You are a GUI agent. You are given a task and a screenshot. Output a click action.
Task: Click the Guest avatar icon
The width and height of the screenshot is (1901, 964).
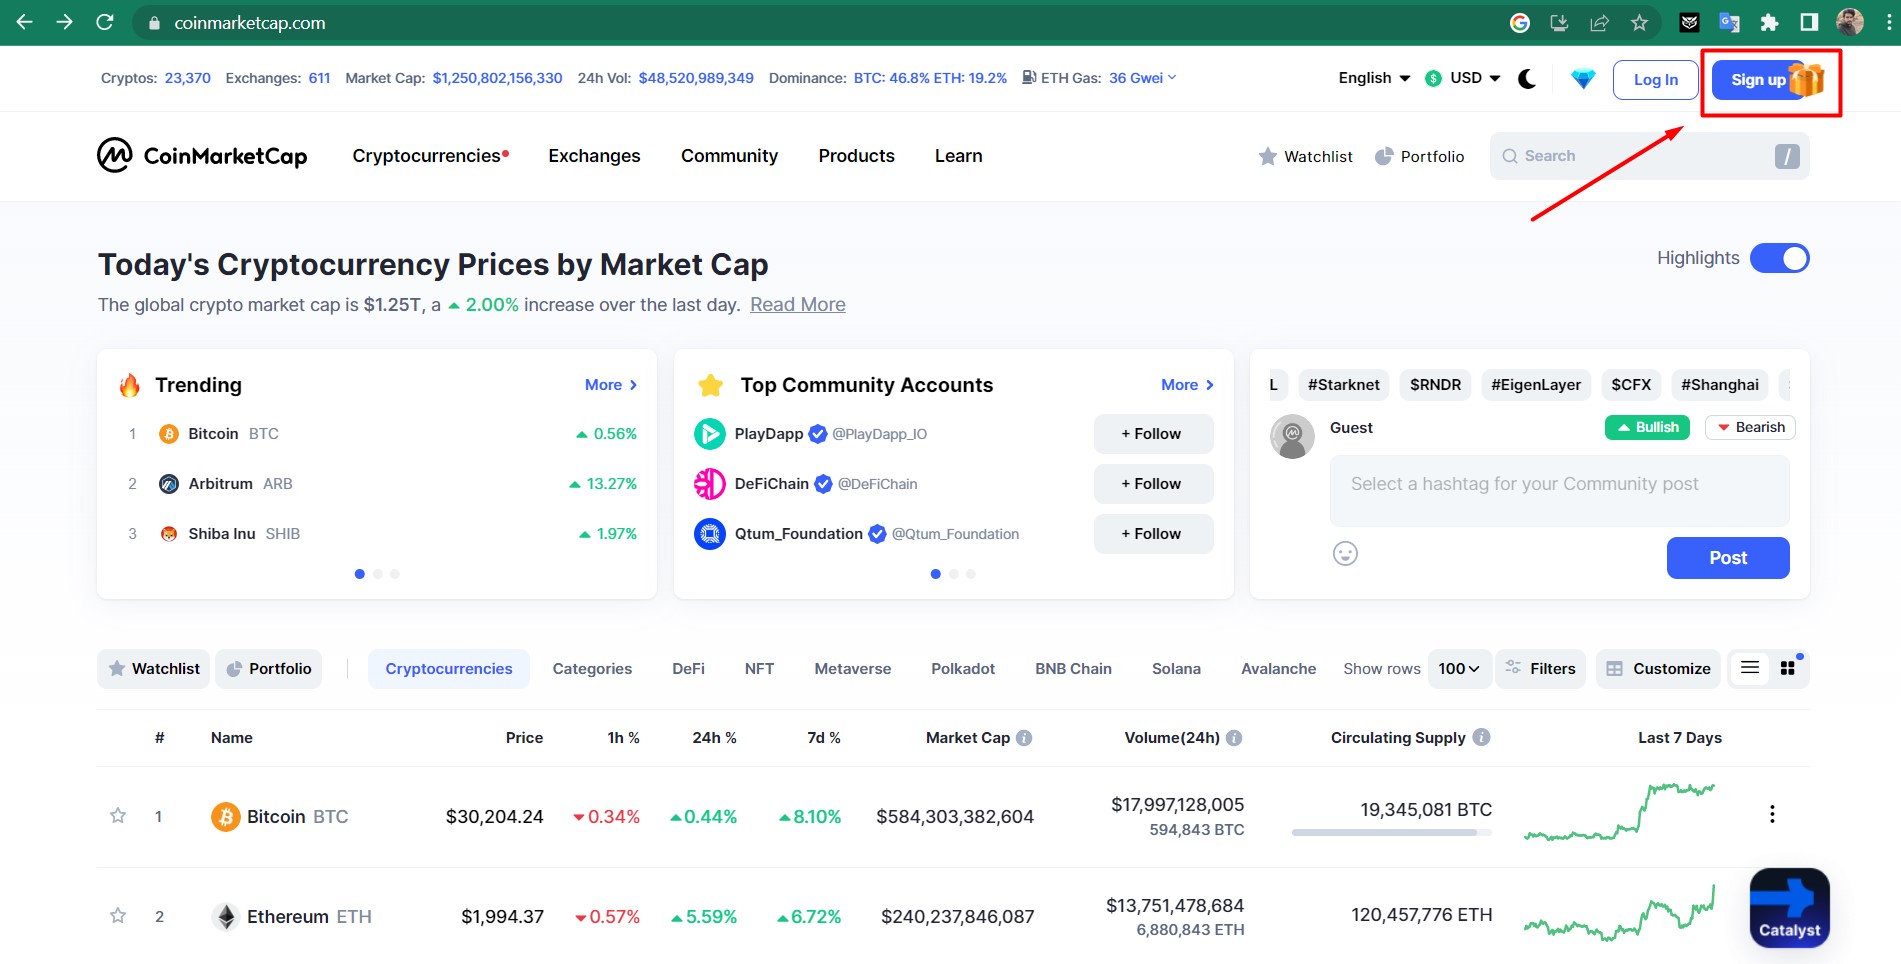(x=1292, y=436)
